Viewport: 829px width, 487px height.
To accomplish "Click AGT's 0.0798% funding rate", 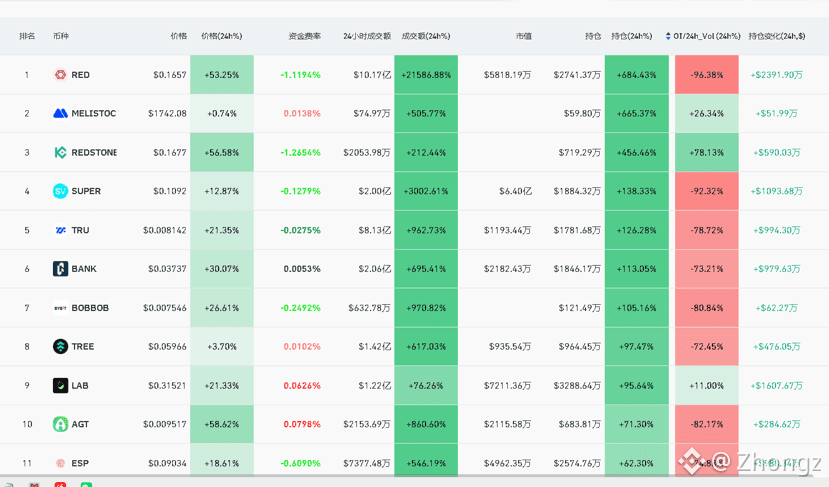I will click(302, 424).
